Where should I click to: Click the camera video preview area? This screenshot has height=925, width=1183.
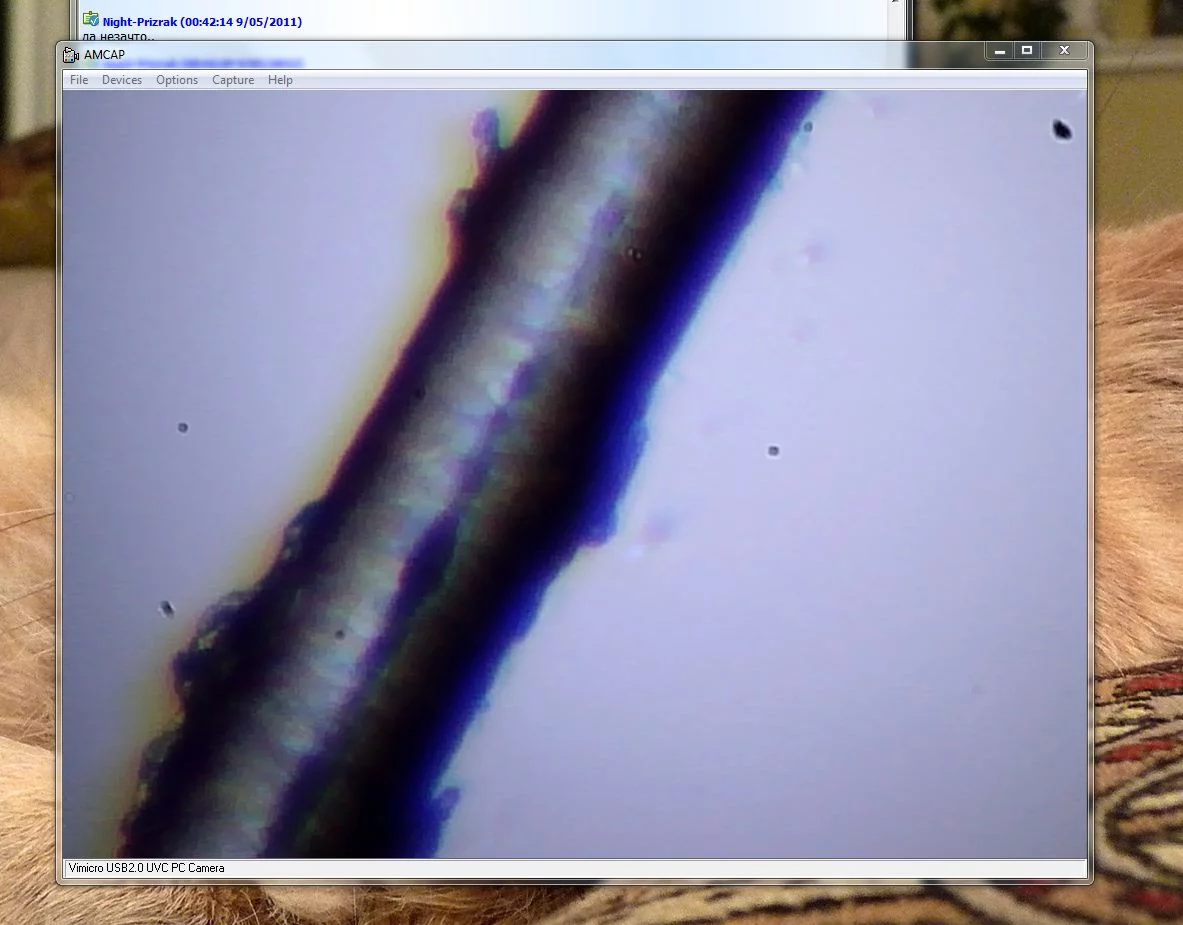[575, 474]
